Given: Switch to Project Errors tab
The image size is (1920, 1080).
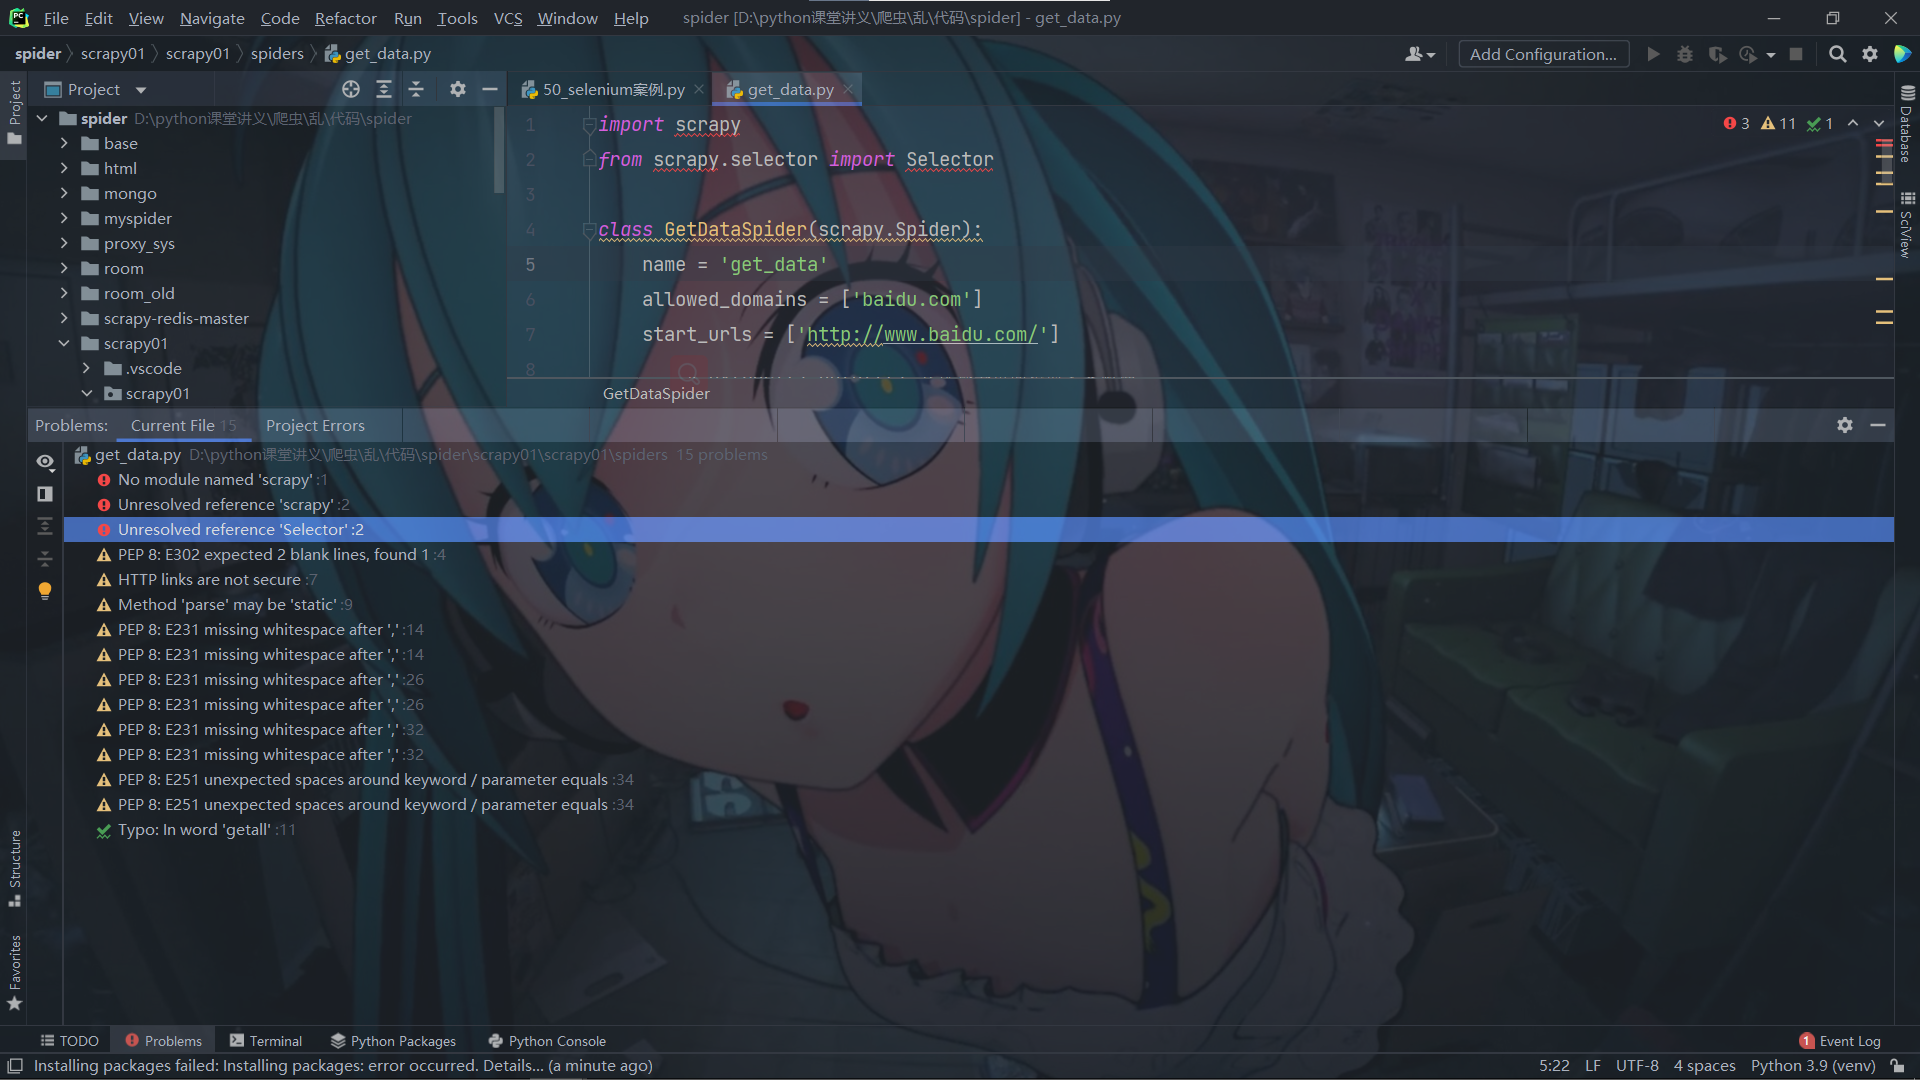Looking at the screenshot, I should click(315, 425).
